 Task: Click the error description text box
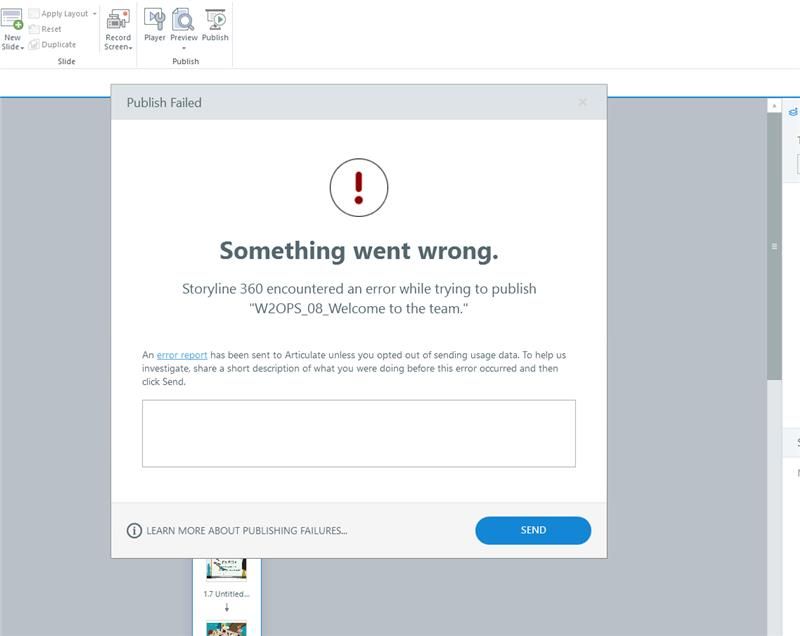pyautogui.click(x=359, y=434)
